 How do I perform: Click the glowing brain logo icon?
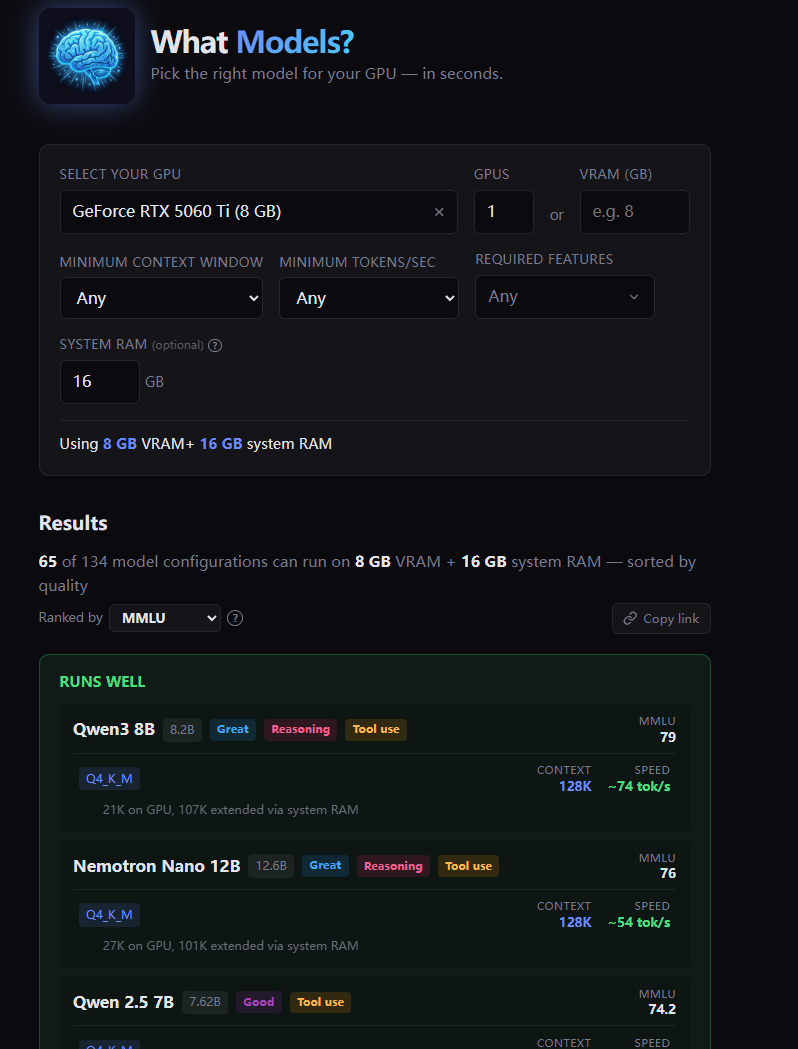(x=87, y=56)
